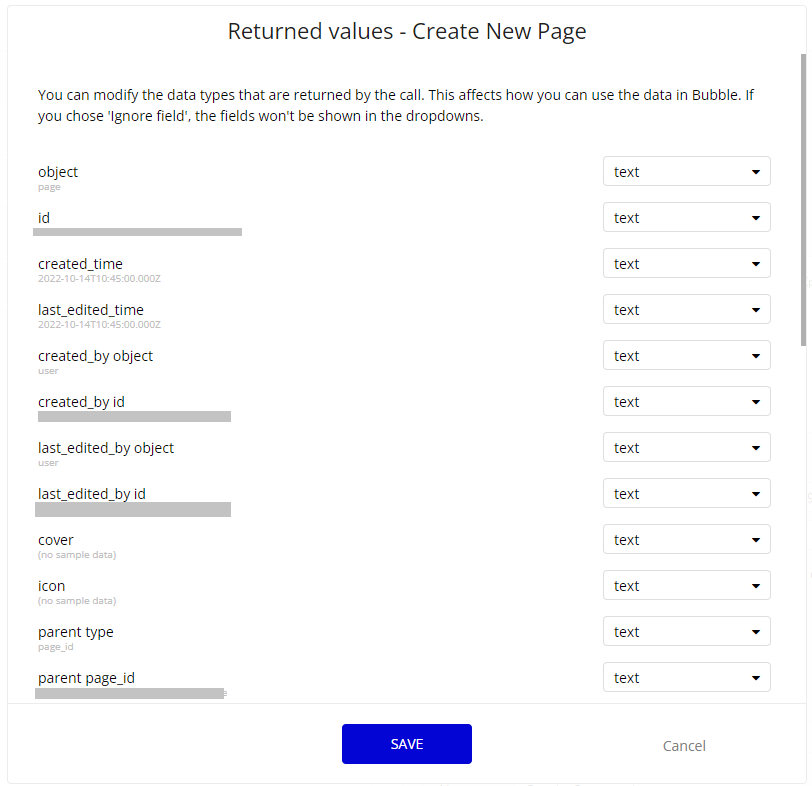Open the data type dropdown for id

[x=687, y=217]
